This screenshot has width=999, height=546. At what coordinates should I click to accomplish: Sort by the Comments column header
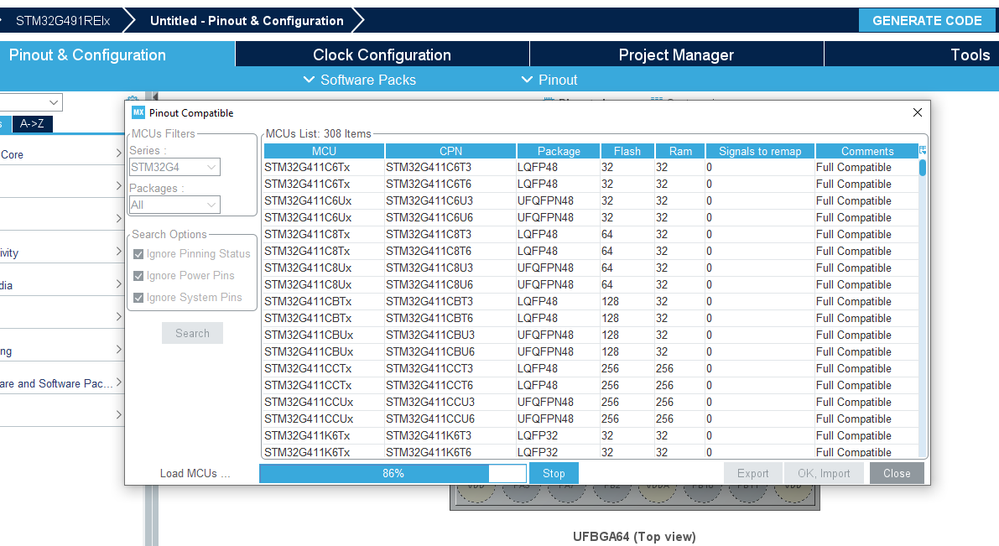point(867,151)
